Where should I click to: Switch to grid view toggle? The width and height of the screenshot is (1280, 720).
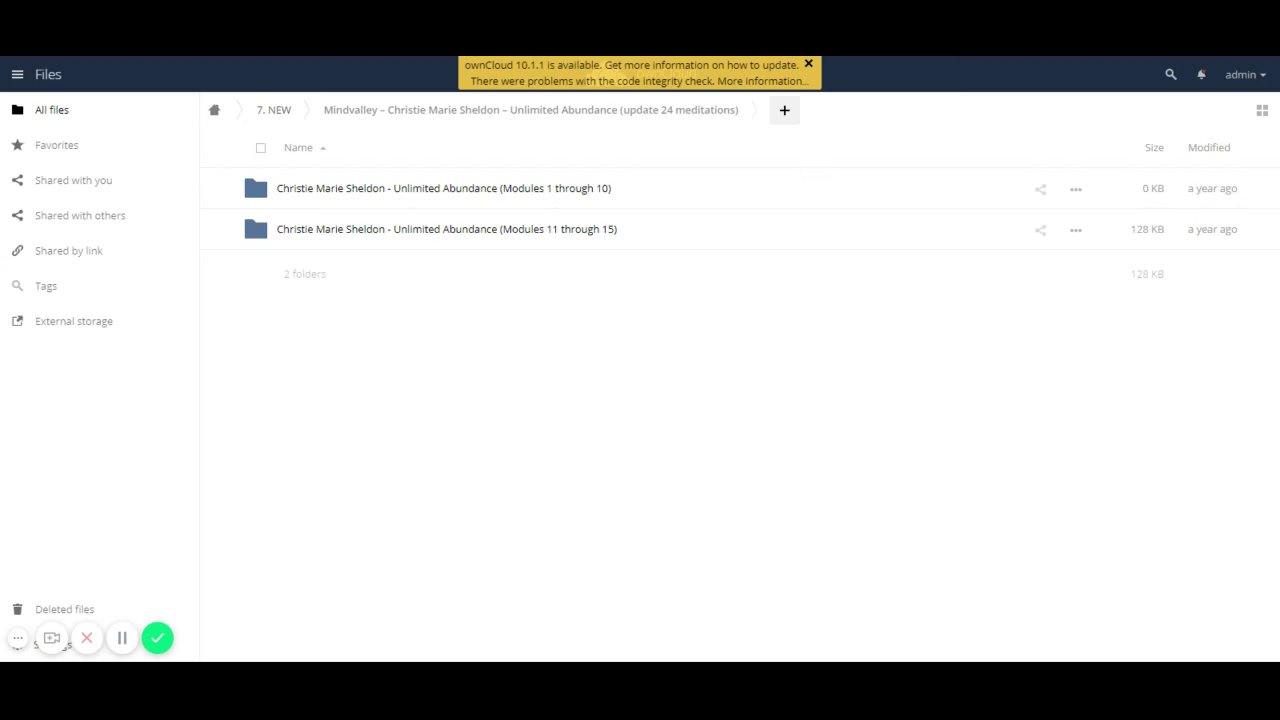click(x=1262, y=110)
